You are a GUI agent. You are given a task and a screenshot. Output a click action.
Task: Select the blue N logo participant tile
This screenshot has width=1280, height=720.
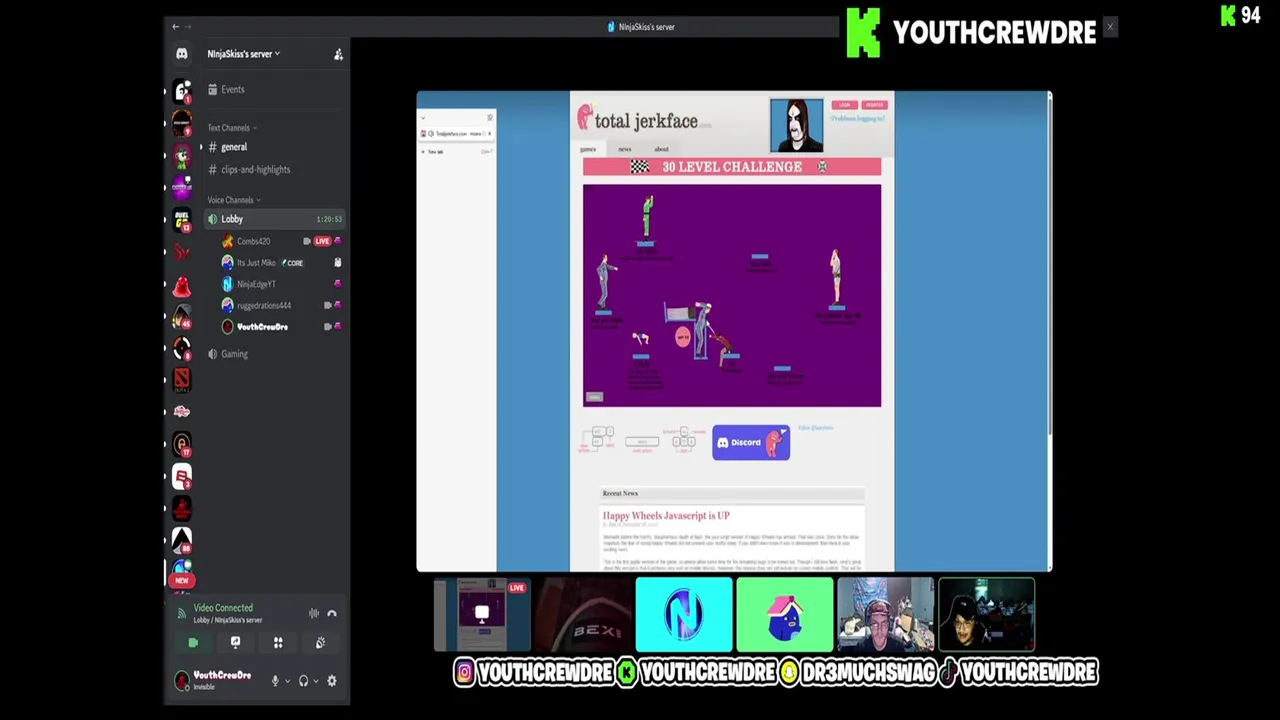pos(684,615)
